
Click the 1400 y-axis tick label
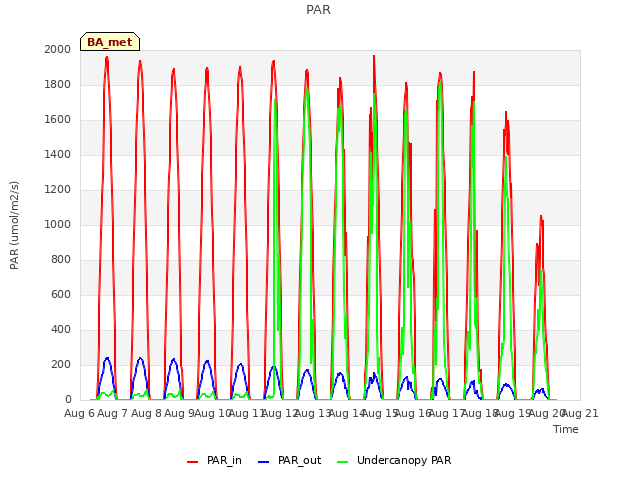[x=58, y=155]
